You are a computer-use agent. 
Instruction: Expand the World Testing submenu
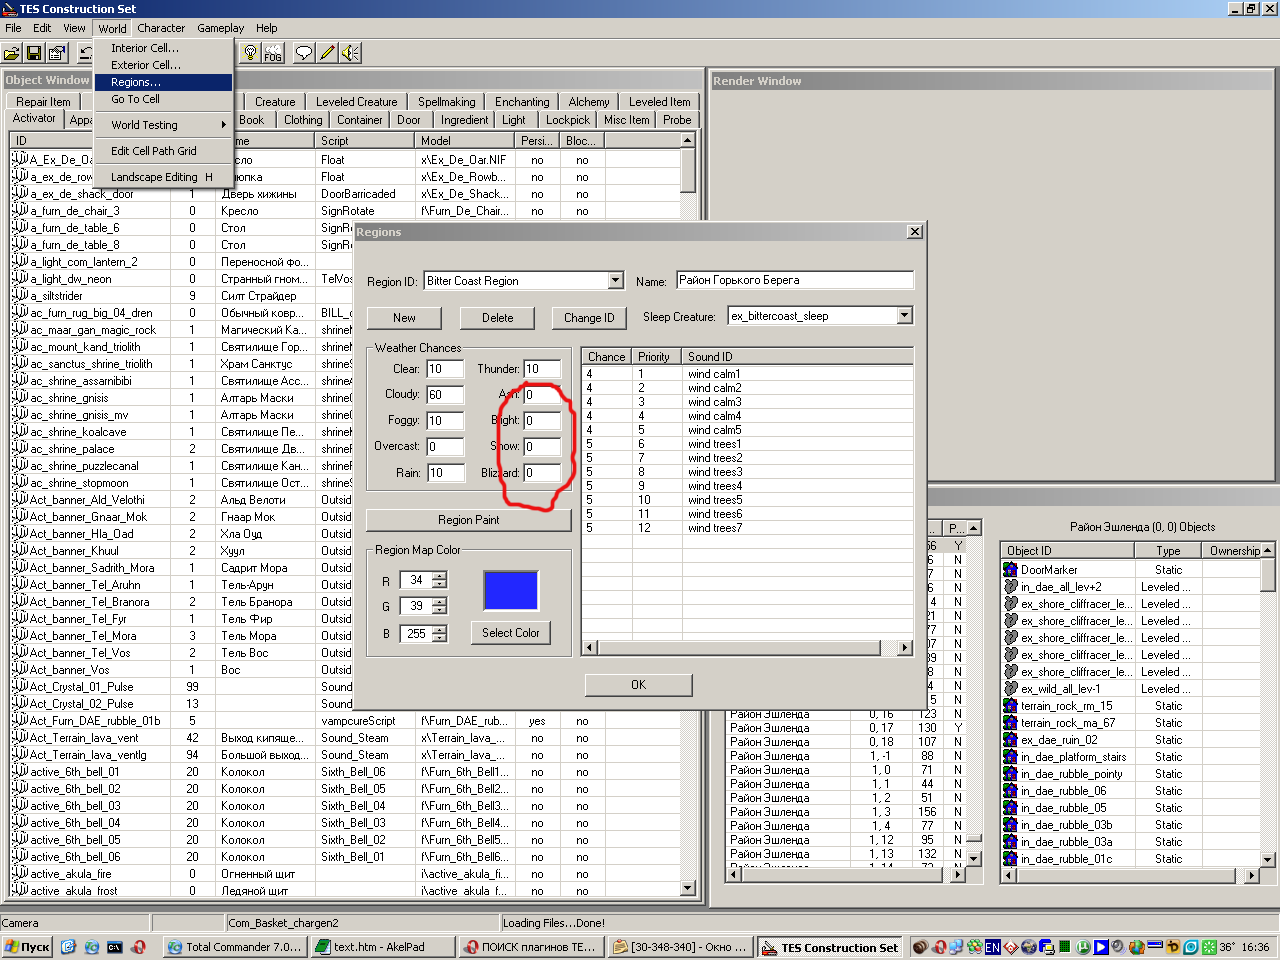coord(165,125)
